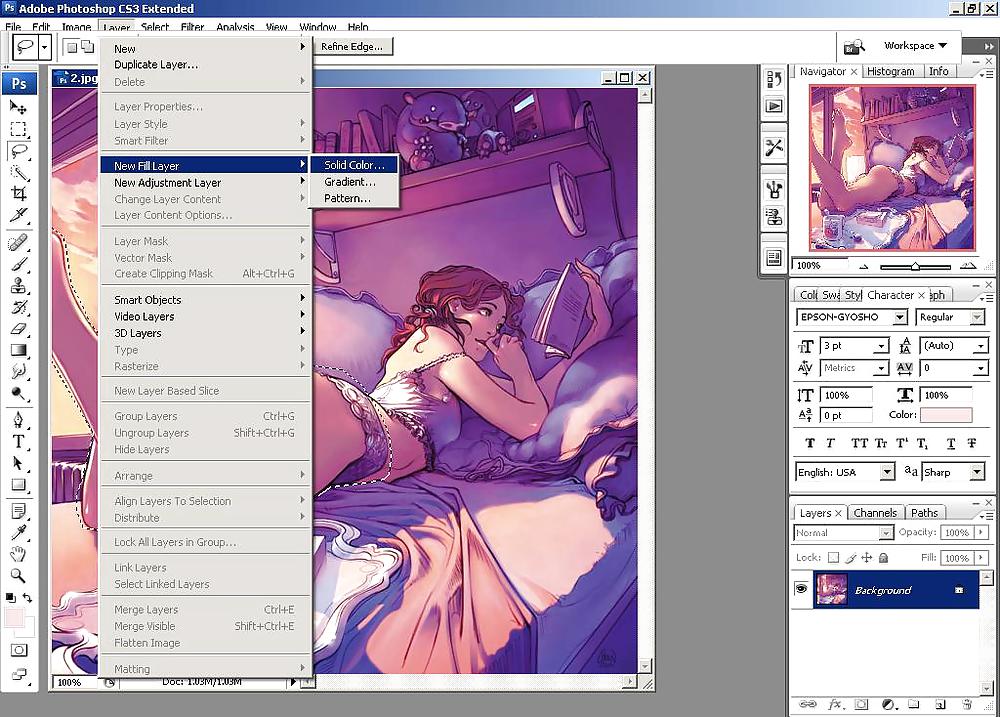Open the leading (Auto) dropdown
Image resolution: width=1000 pixels, height=717 pixels.
pyautogui.click(x=980, y=346)
